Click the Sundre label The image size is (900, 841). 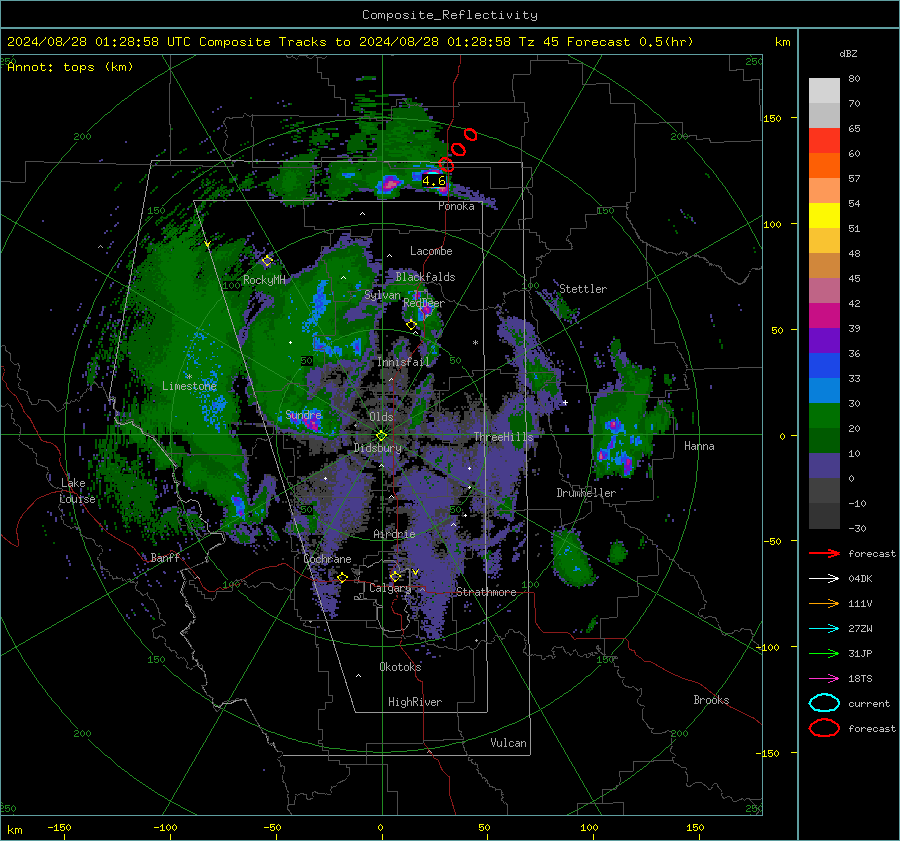[x=303, y=414]
